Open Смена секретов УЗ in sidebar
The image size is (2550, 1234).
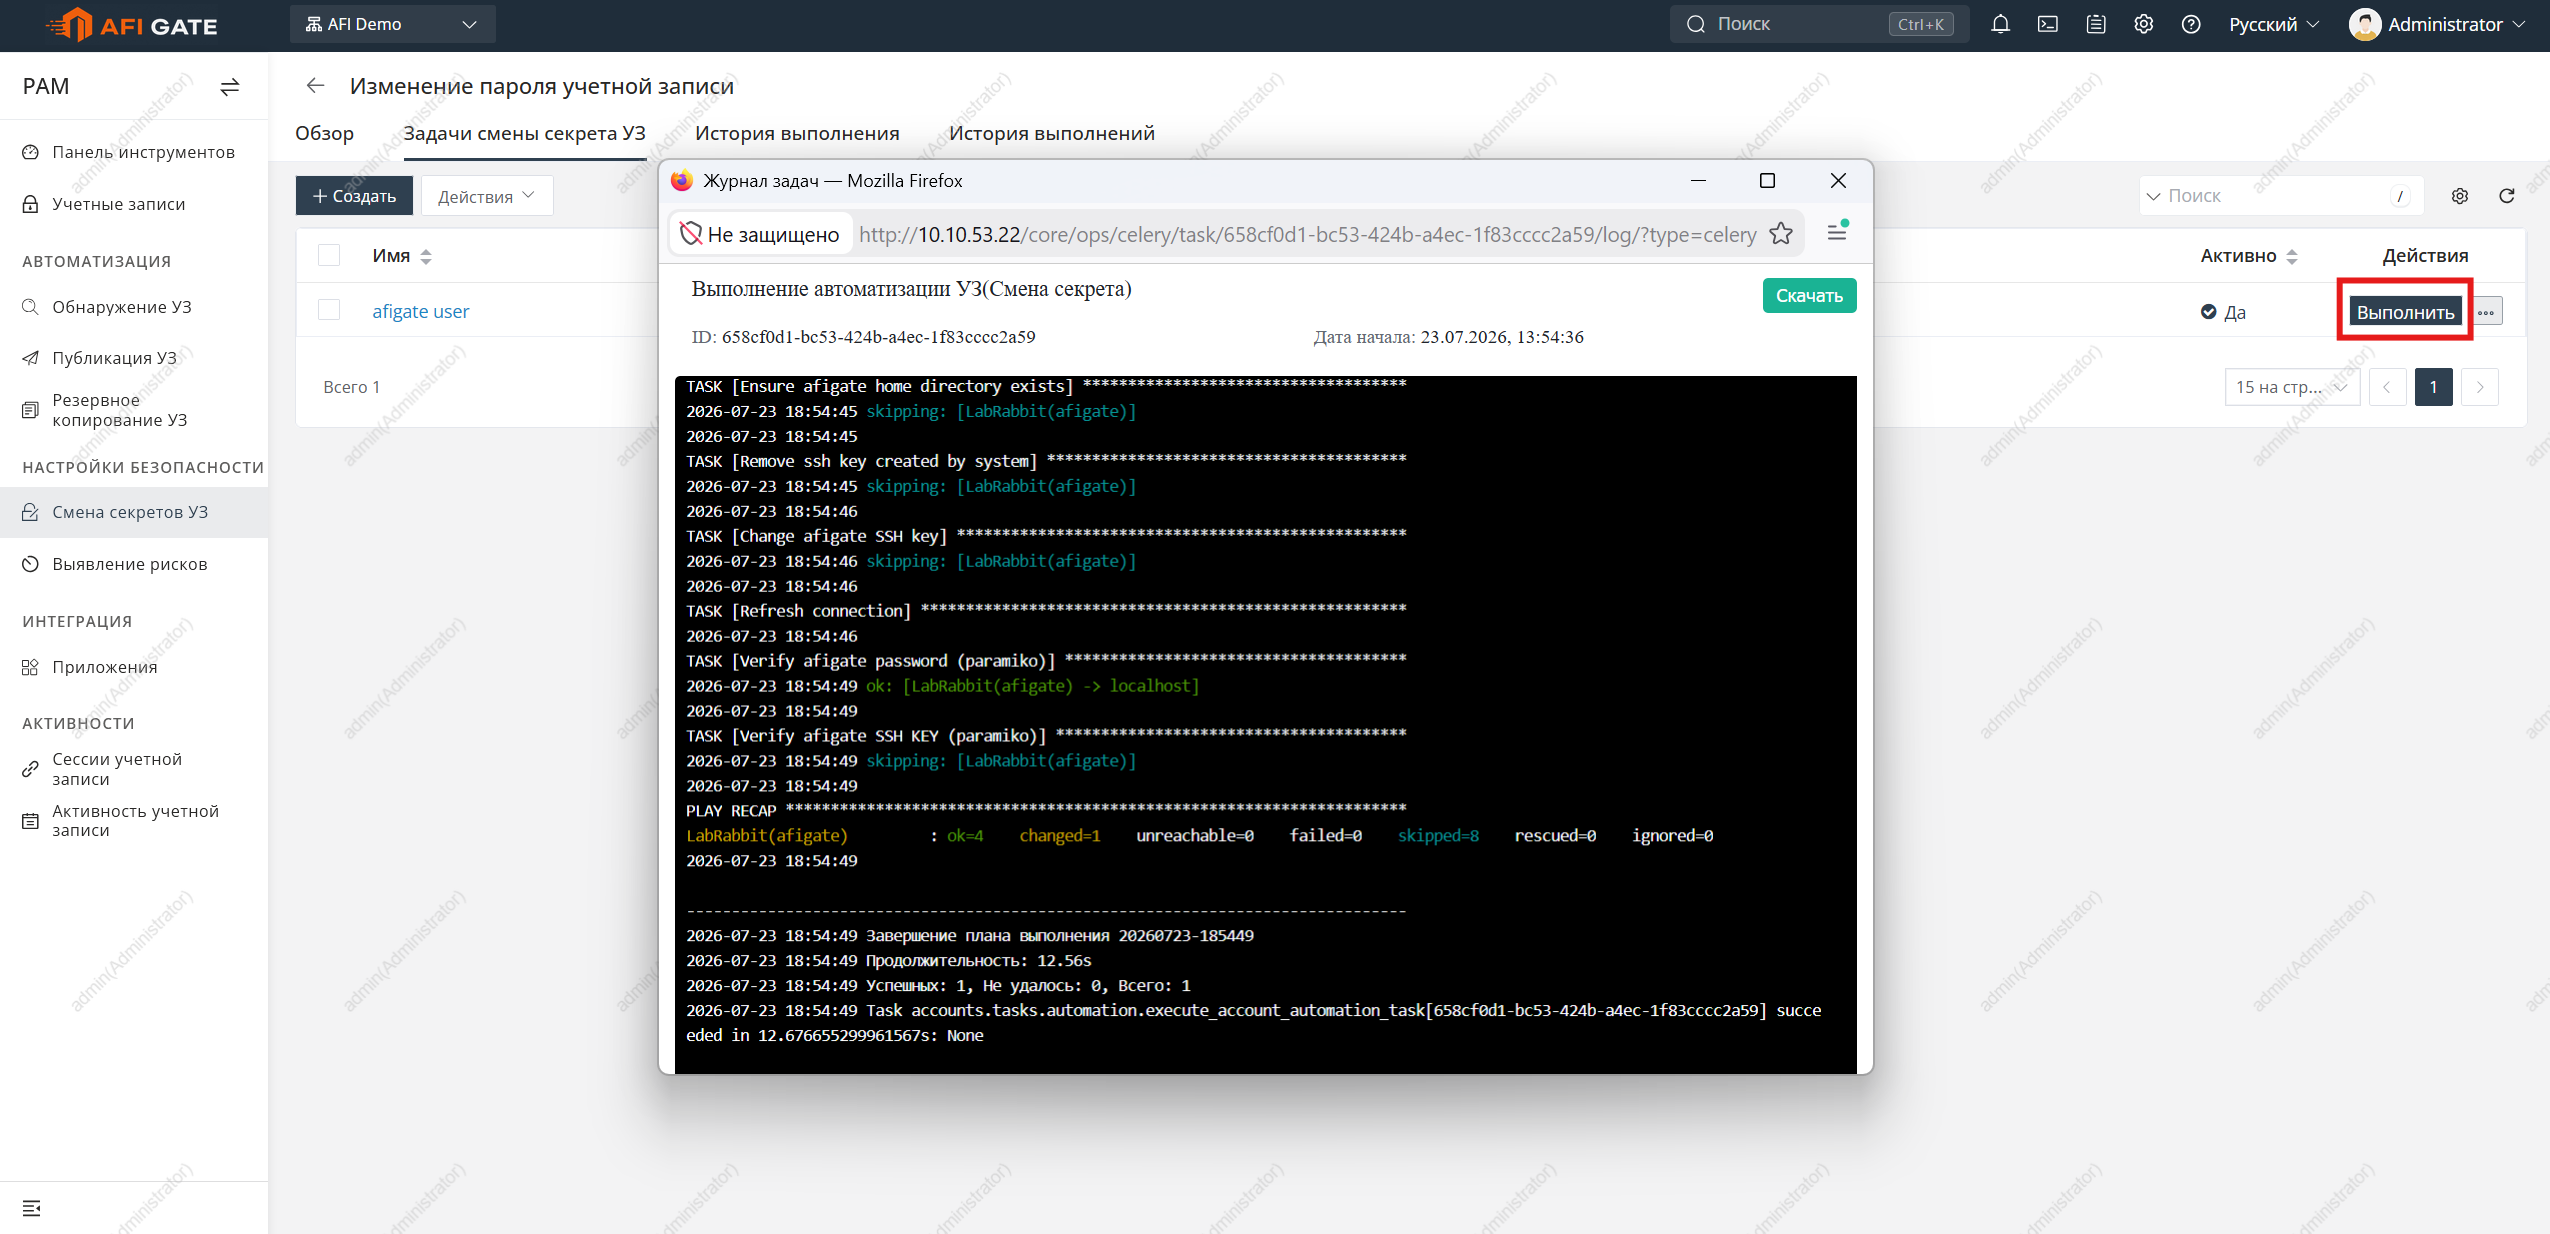click(x=134, y=512)
